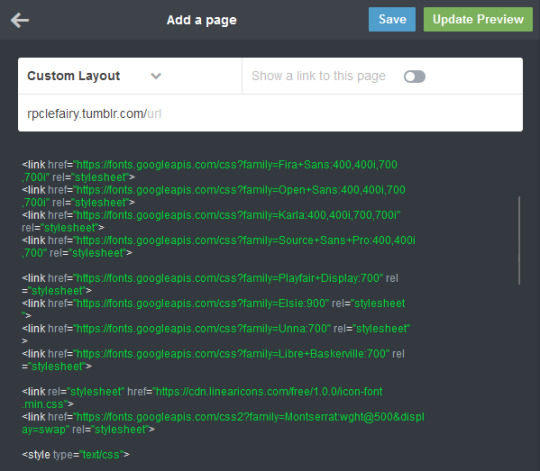This screenshot has height=471, width=540.
Task: Click the Libre+Baskerville font link line
Action: (213, 359)
